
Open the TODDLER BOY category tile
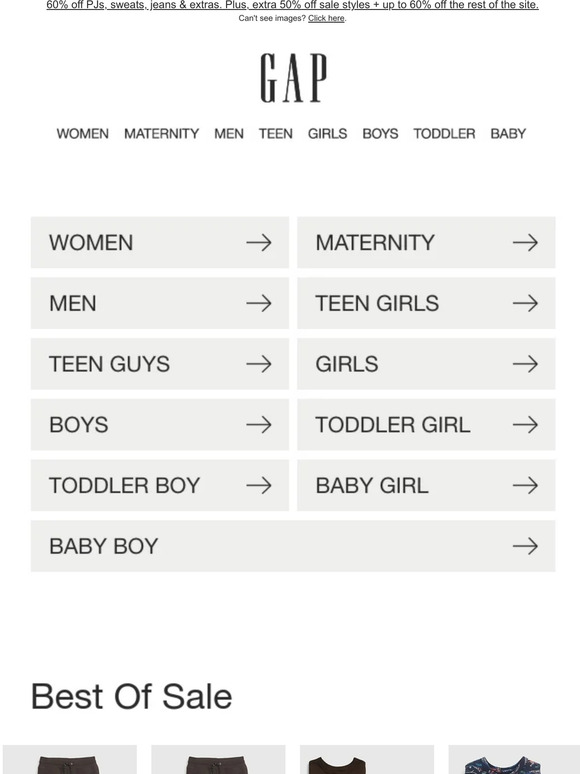160,485
